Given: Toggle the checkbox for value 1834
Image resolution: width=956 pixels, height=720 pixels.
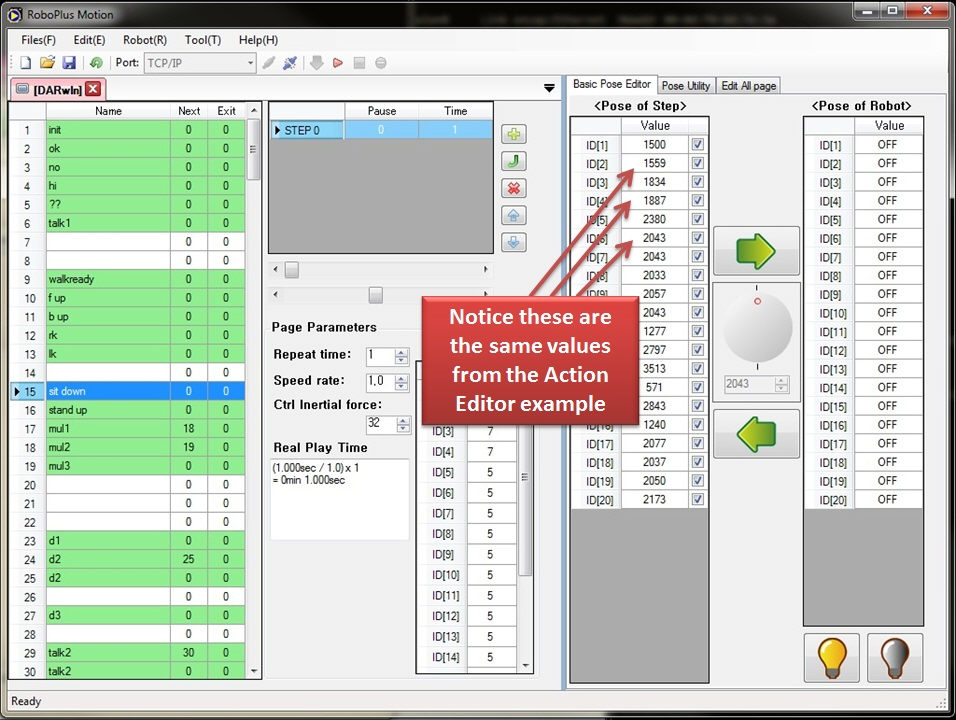Looking at the screenshot, I should [697, 182].
